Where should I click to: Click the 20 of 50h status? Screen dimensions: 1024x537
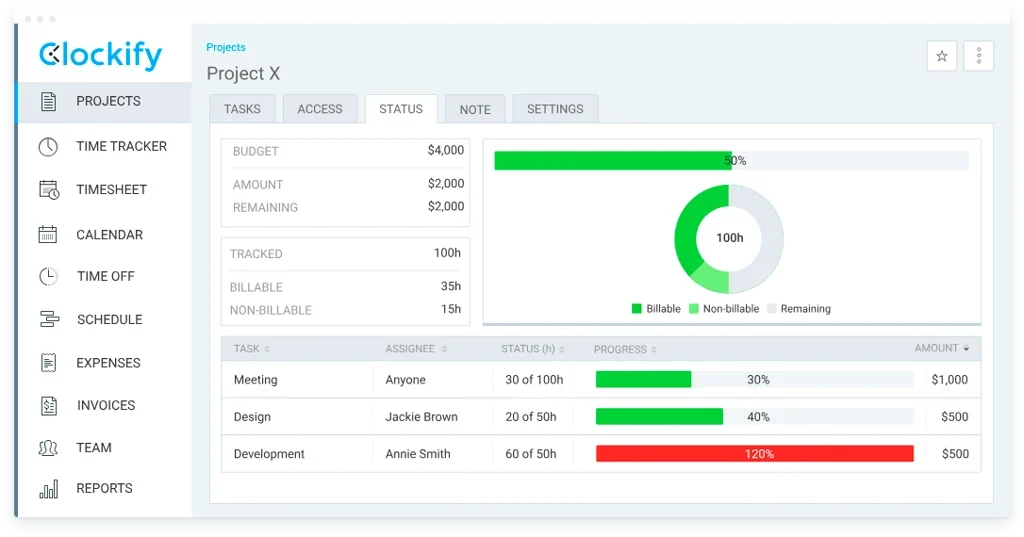pyautogui.click(x=531, y=417)
